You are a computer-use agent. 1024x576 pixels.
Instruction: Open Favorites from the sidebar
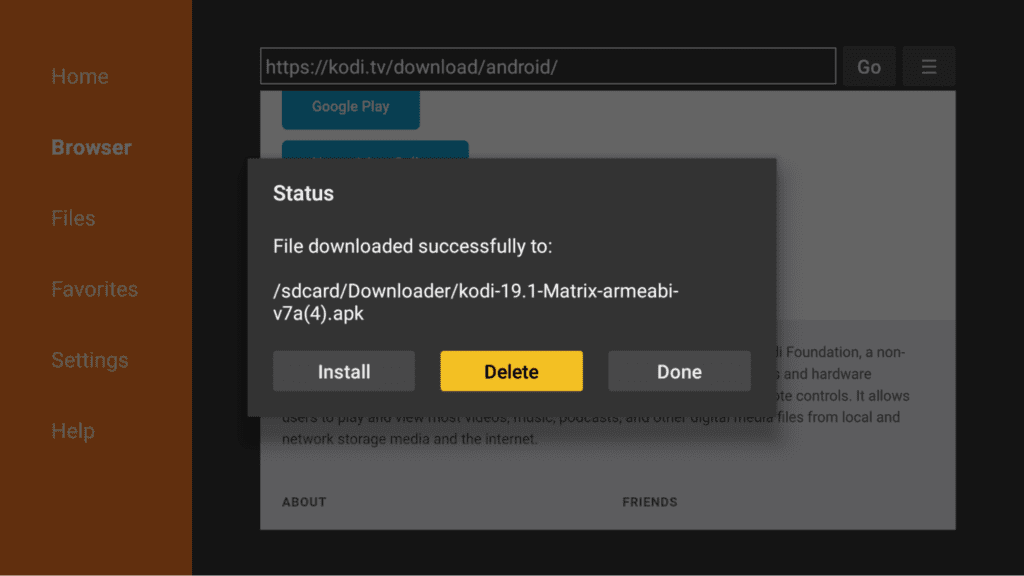pos(94,289)
